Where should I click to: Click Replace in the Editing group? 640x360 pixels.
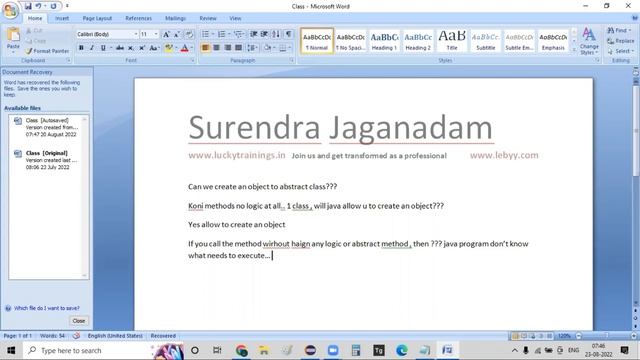tap(621, 41)
